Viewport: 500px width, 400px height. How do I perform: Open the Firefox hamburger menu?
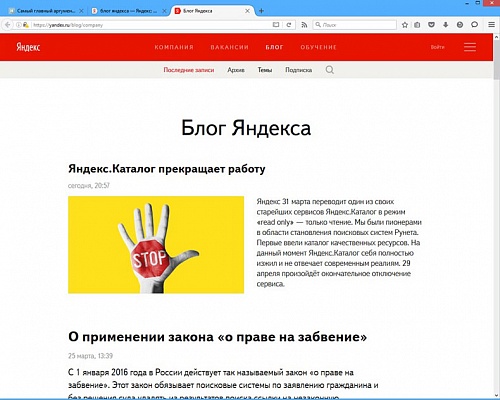coord(491,25)
